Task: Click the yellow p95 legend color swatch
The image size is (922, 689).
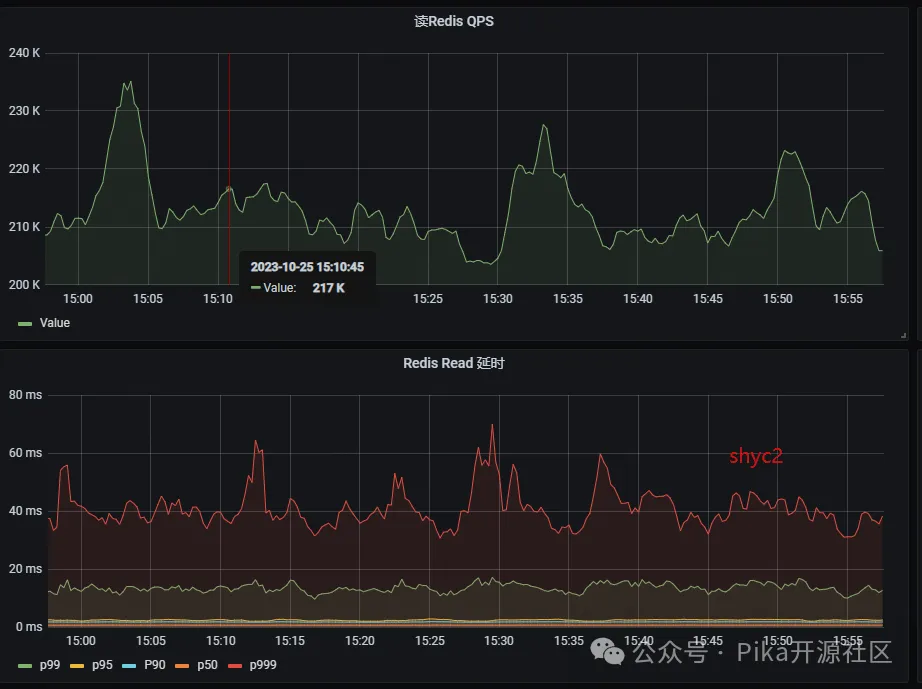Action: click(77, 666)
